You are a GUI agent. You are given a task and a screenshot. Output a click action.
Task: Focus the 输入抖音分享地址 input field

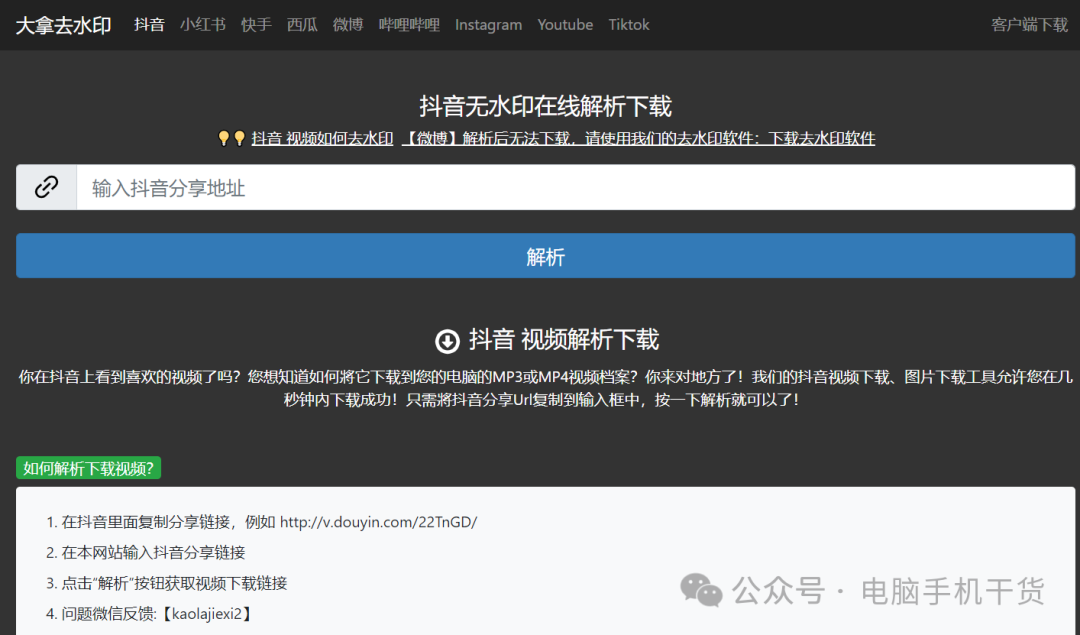[x=575, y=187]
